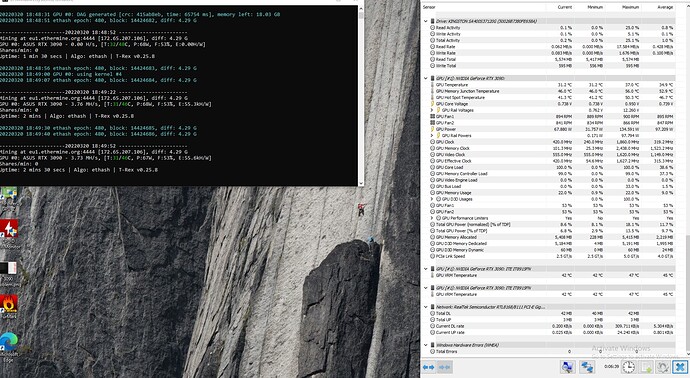The height and width of the screenshot is (378, 690).
Task: Click HWiNFO expand sensor columns arrows button
Action: click(428, 367)
